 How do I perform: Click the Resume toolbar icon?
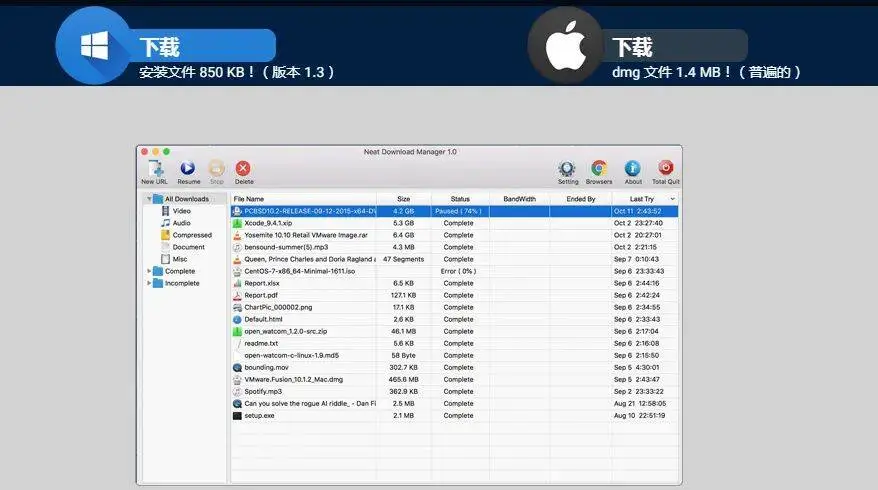tap(188, 168)
